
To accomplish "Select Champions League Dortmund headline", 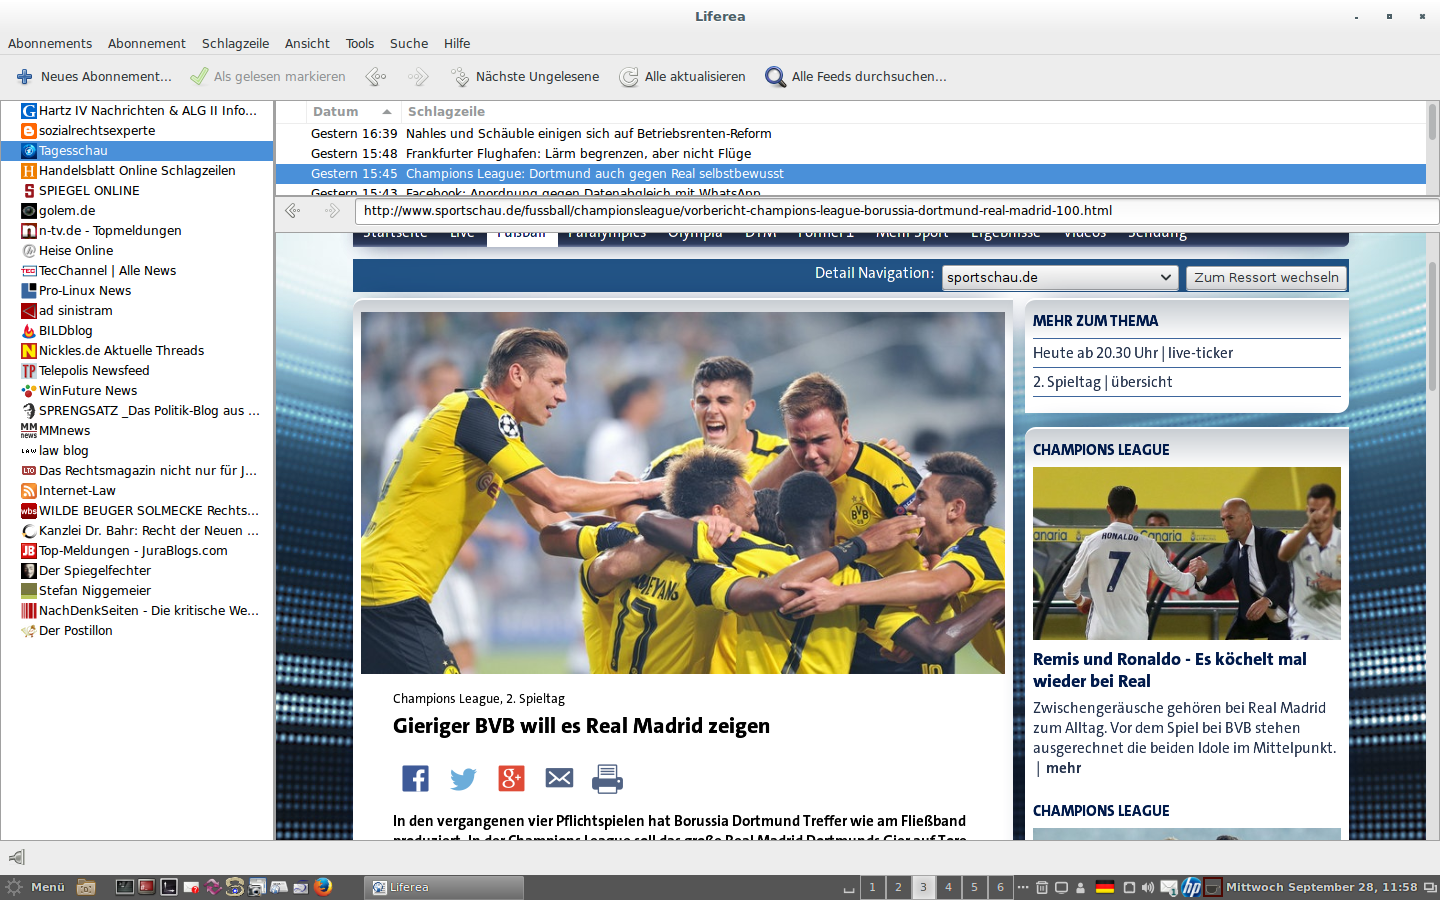I will click(x=851, y=173).
